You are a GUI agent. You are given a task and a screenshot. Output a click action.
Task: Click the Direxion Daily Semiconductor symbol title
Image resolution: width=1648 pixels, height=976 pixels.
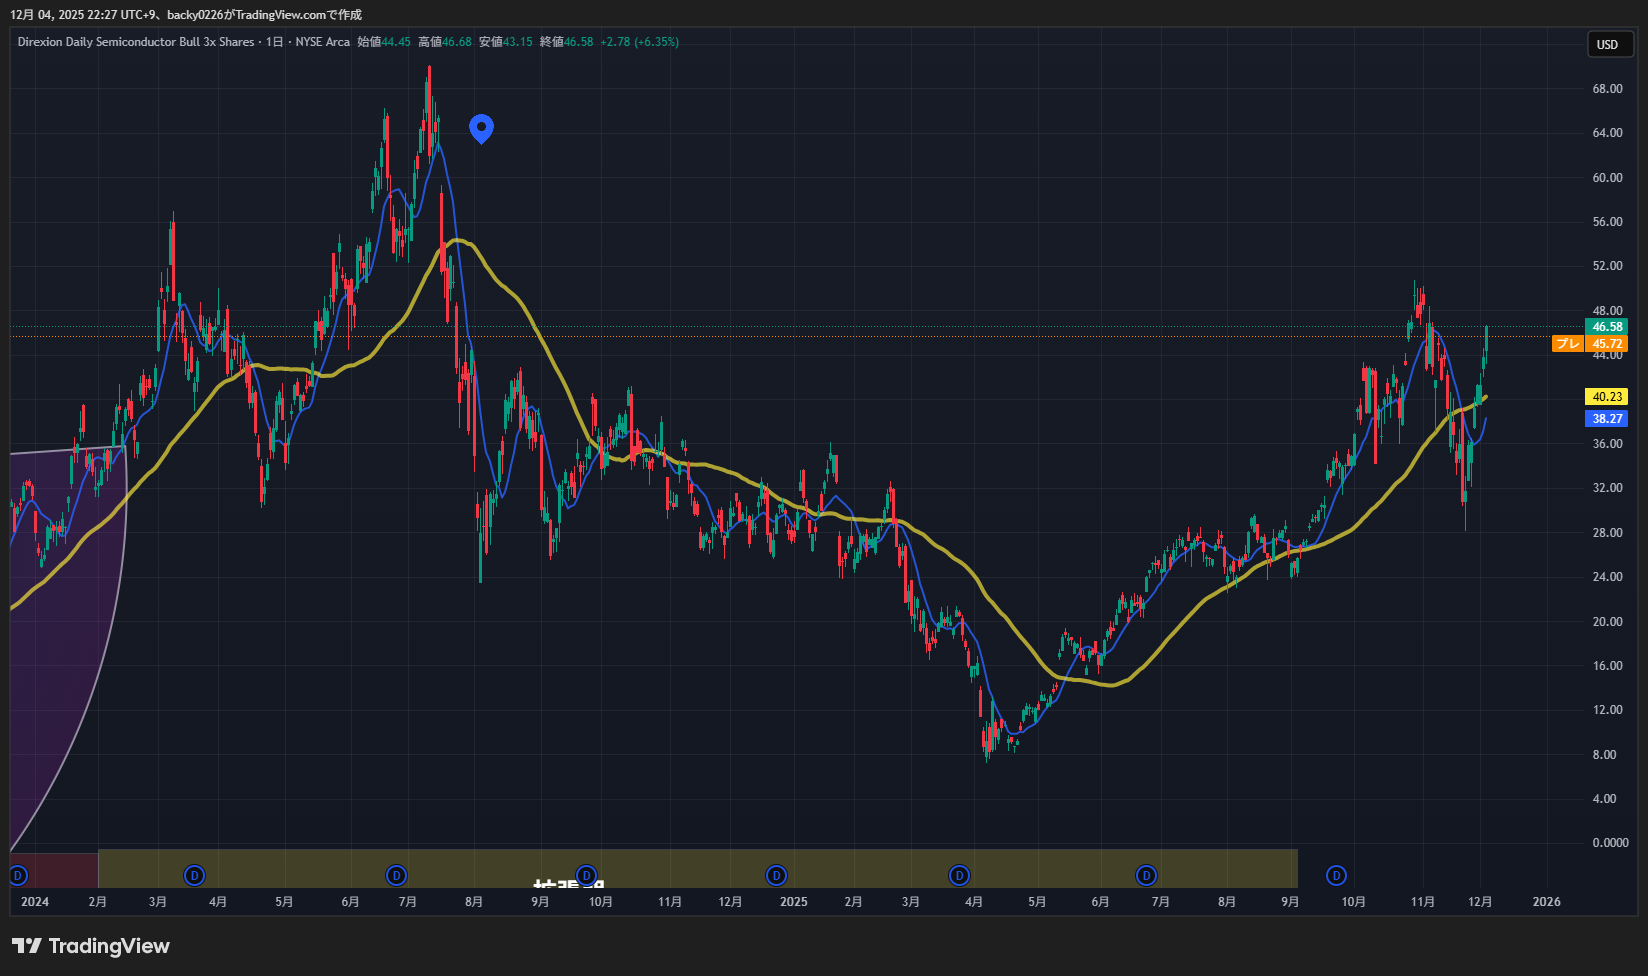(136, 42)
